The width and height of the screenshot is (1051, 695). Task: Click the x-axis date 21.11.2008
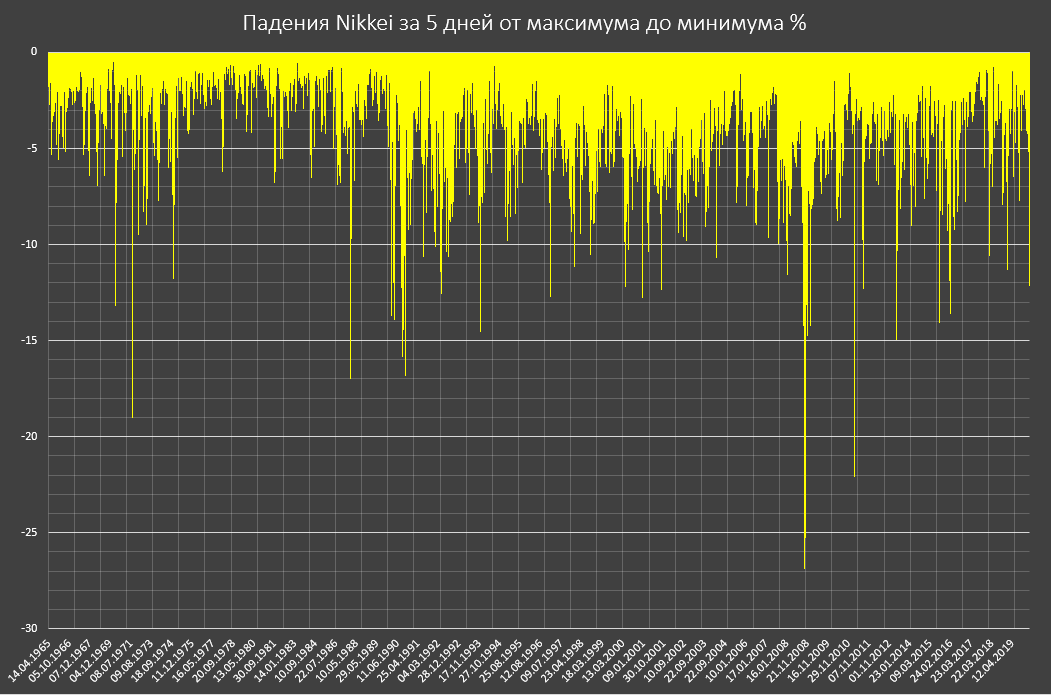(x=786, y=661)
